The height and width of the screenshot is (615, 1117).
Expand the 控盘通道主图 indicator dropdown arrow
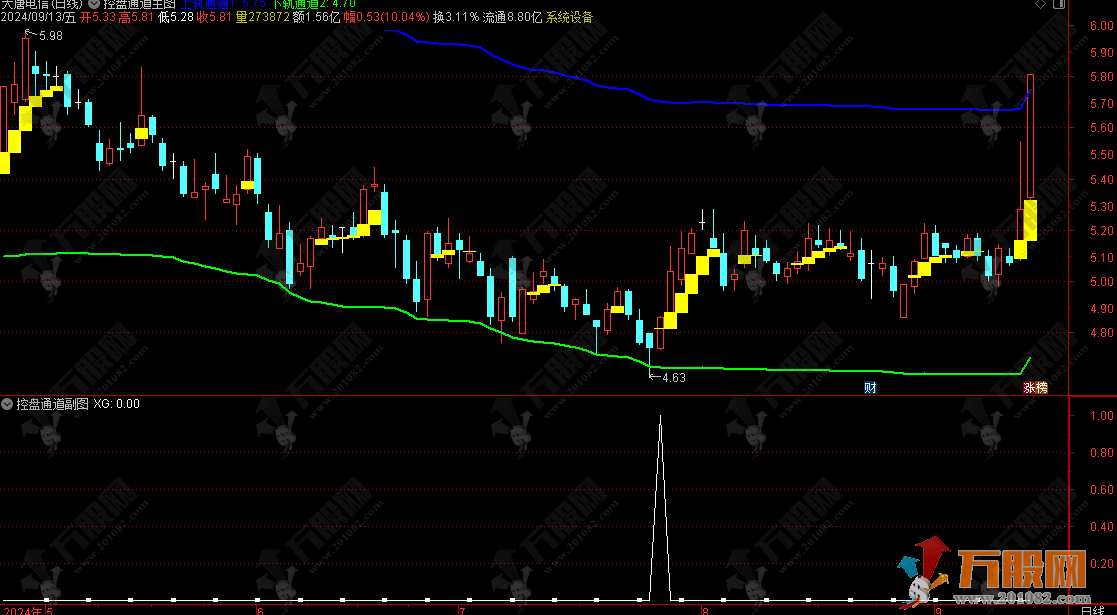(x=94, y=4)
